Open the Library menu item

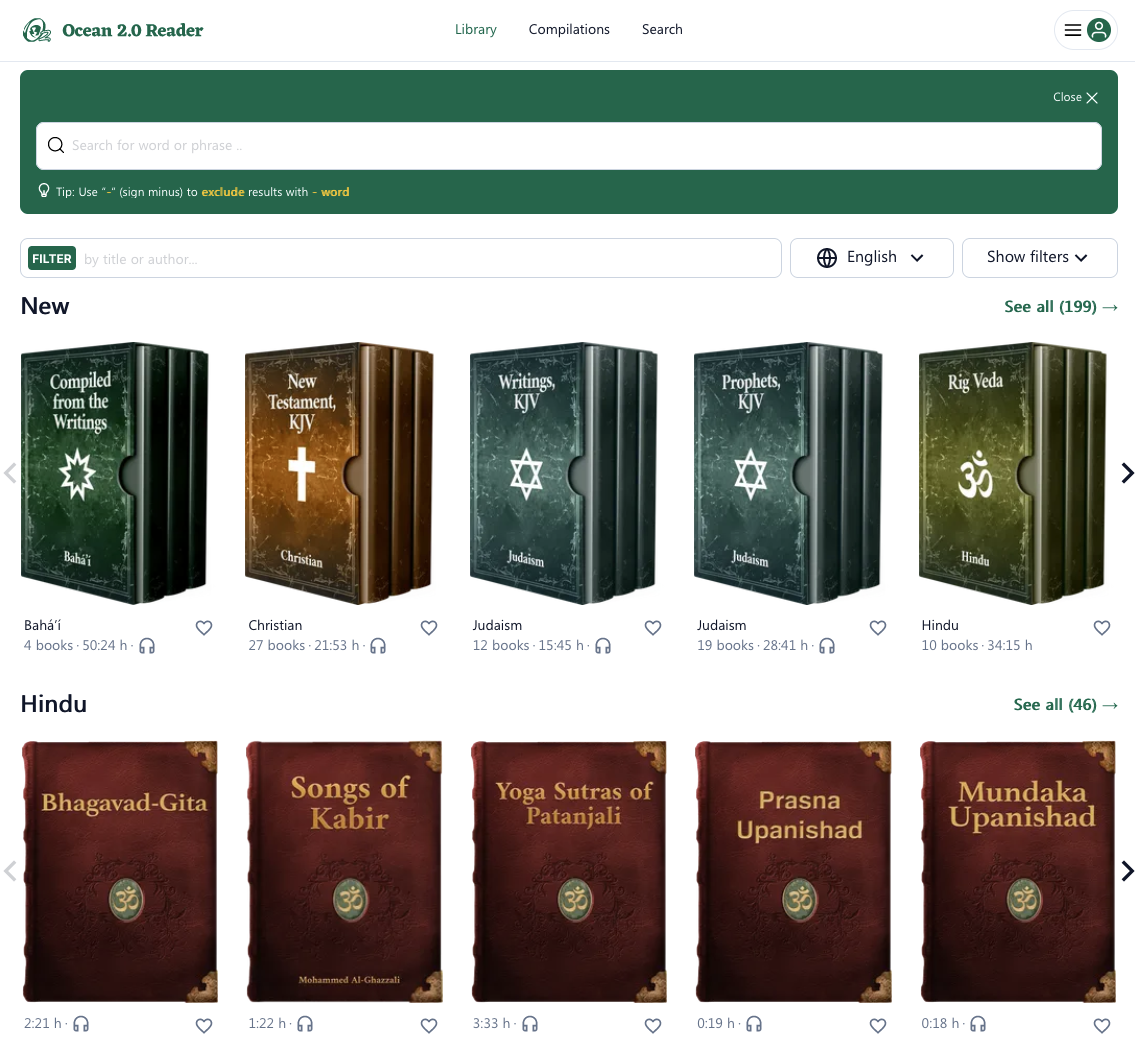476,30
